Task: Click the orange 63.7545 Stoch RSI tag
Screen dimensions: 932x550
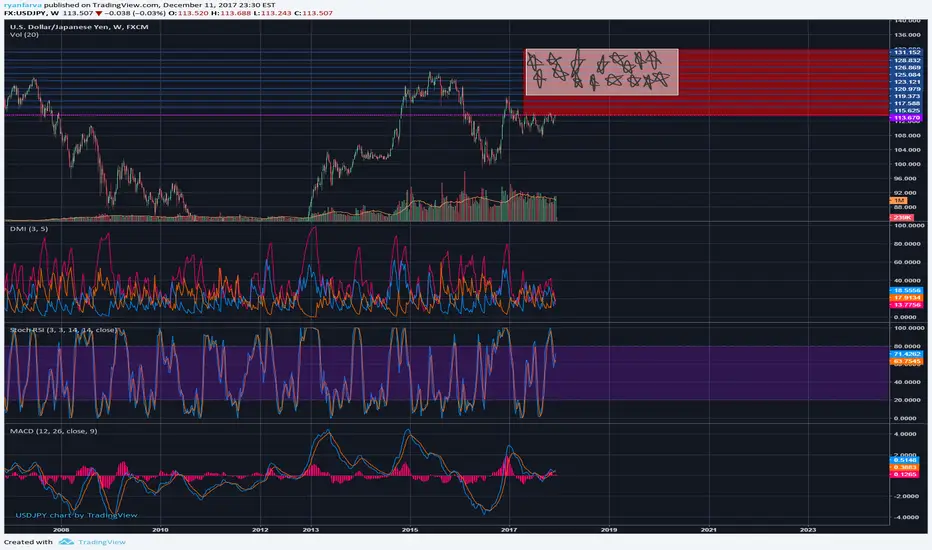Action: point(906,361)
